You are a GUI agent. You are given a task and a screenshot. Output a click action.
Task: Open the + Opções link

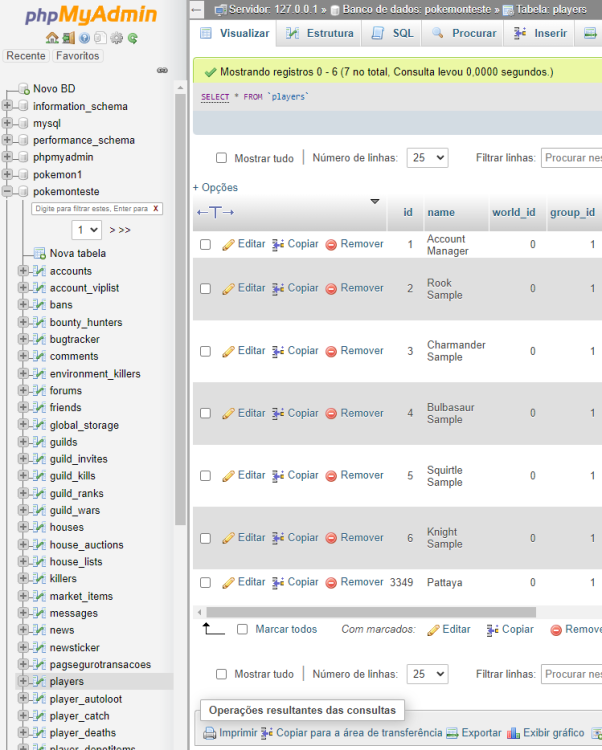pyautogui.click(x=215, y=187)
